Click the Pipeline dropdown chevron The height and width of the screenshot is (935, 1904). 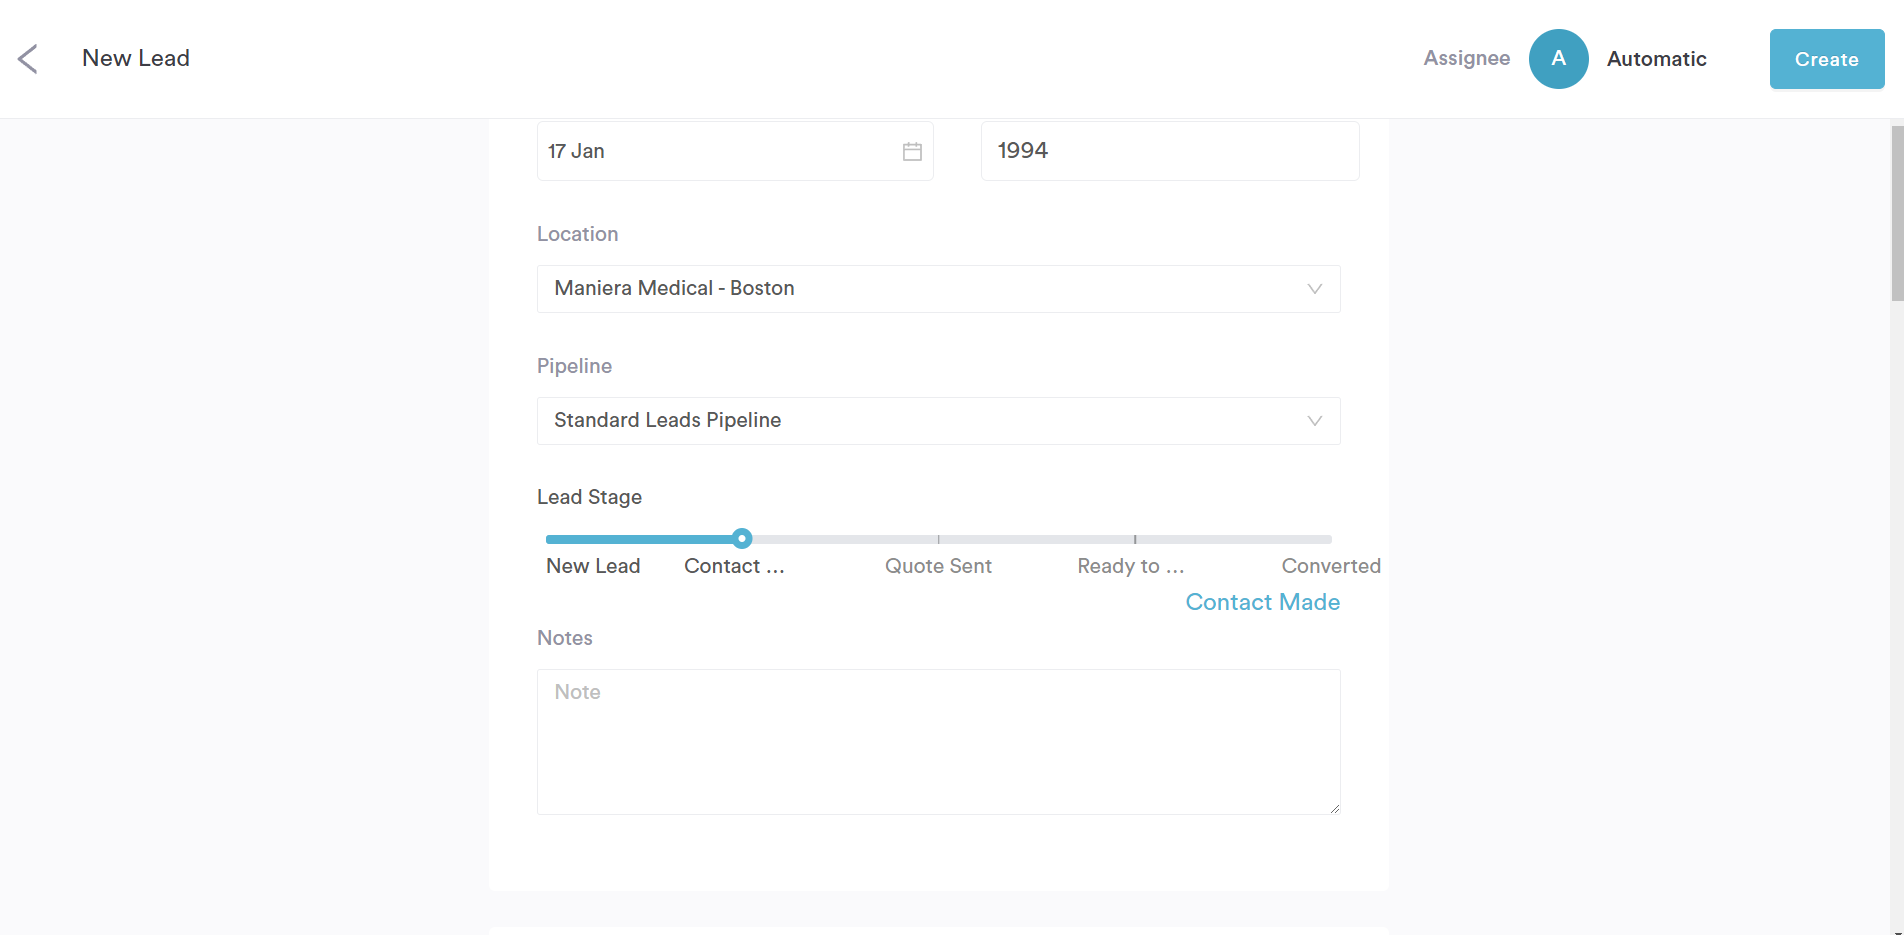point(1314,421)
